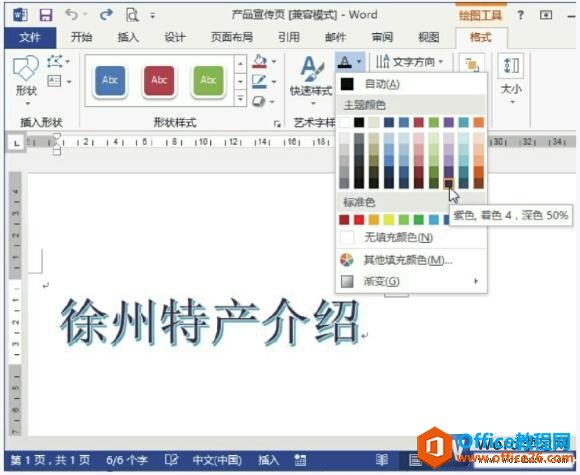Click the Edit Shape points icon

(x=55, y=61)
